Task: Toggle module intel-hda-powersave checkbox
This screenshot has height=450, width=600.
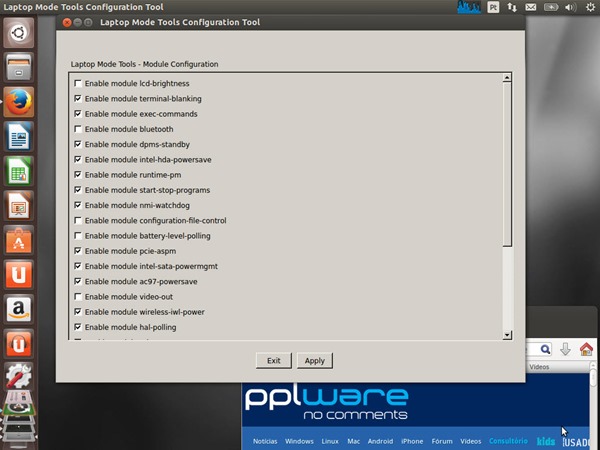Action: click(x=78, y=159)
